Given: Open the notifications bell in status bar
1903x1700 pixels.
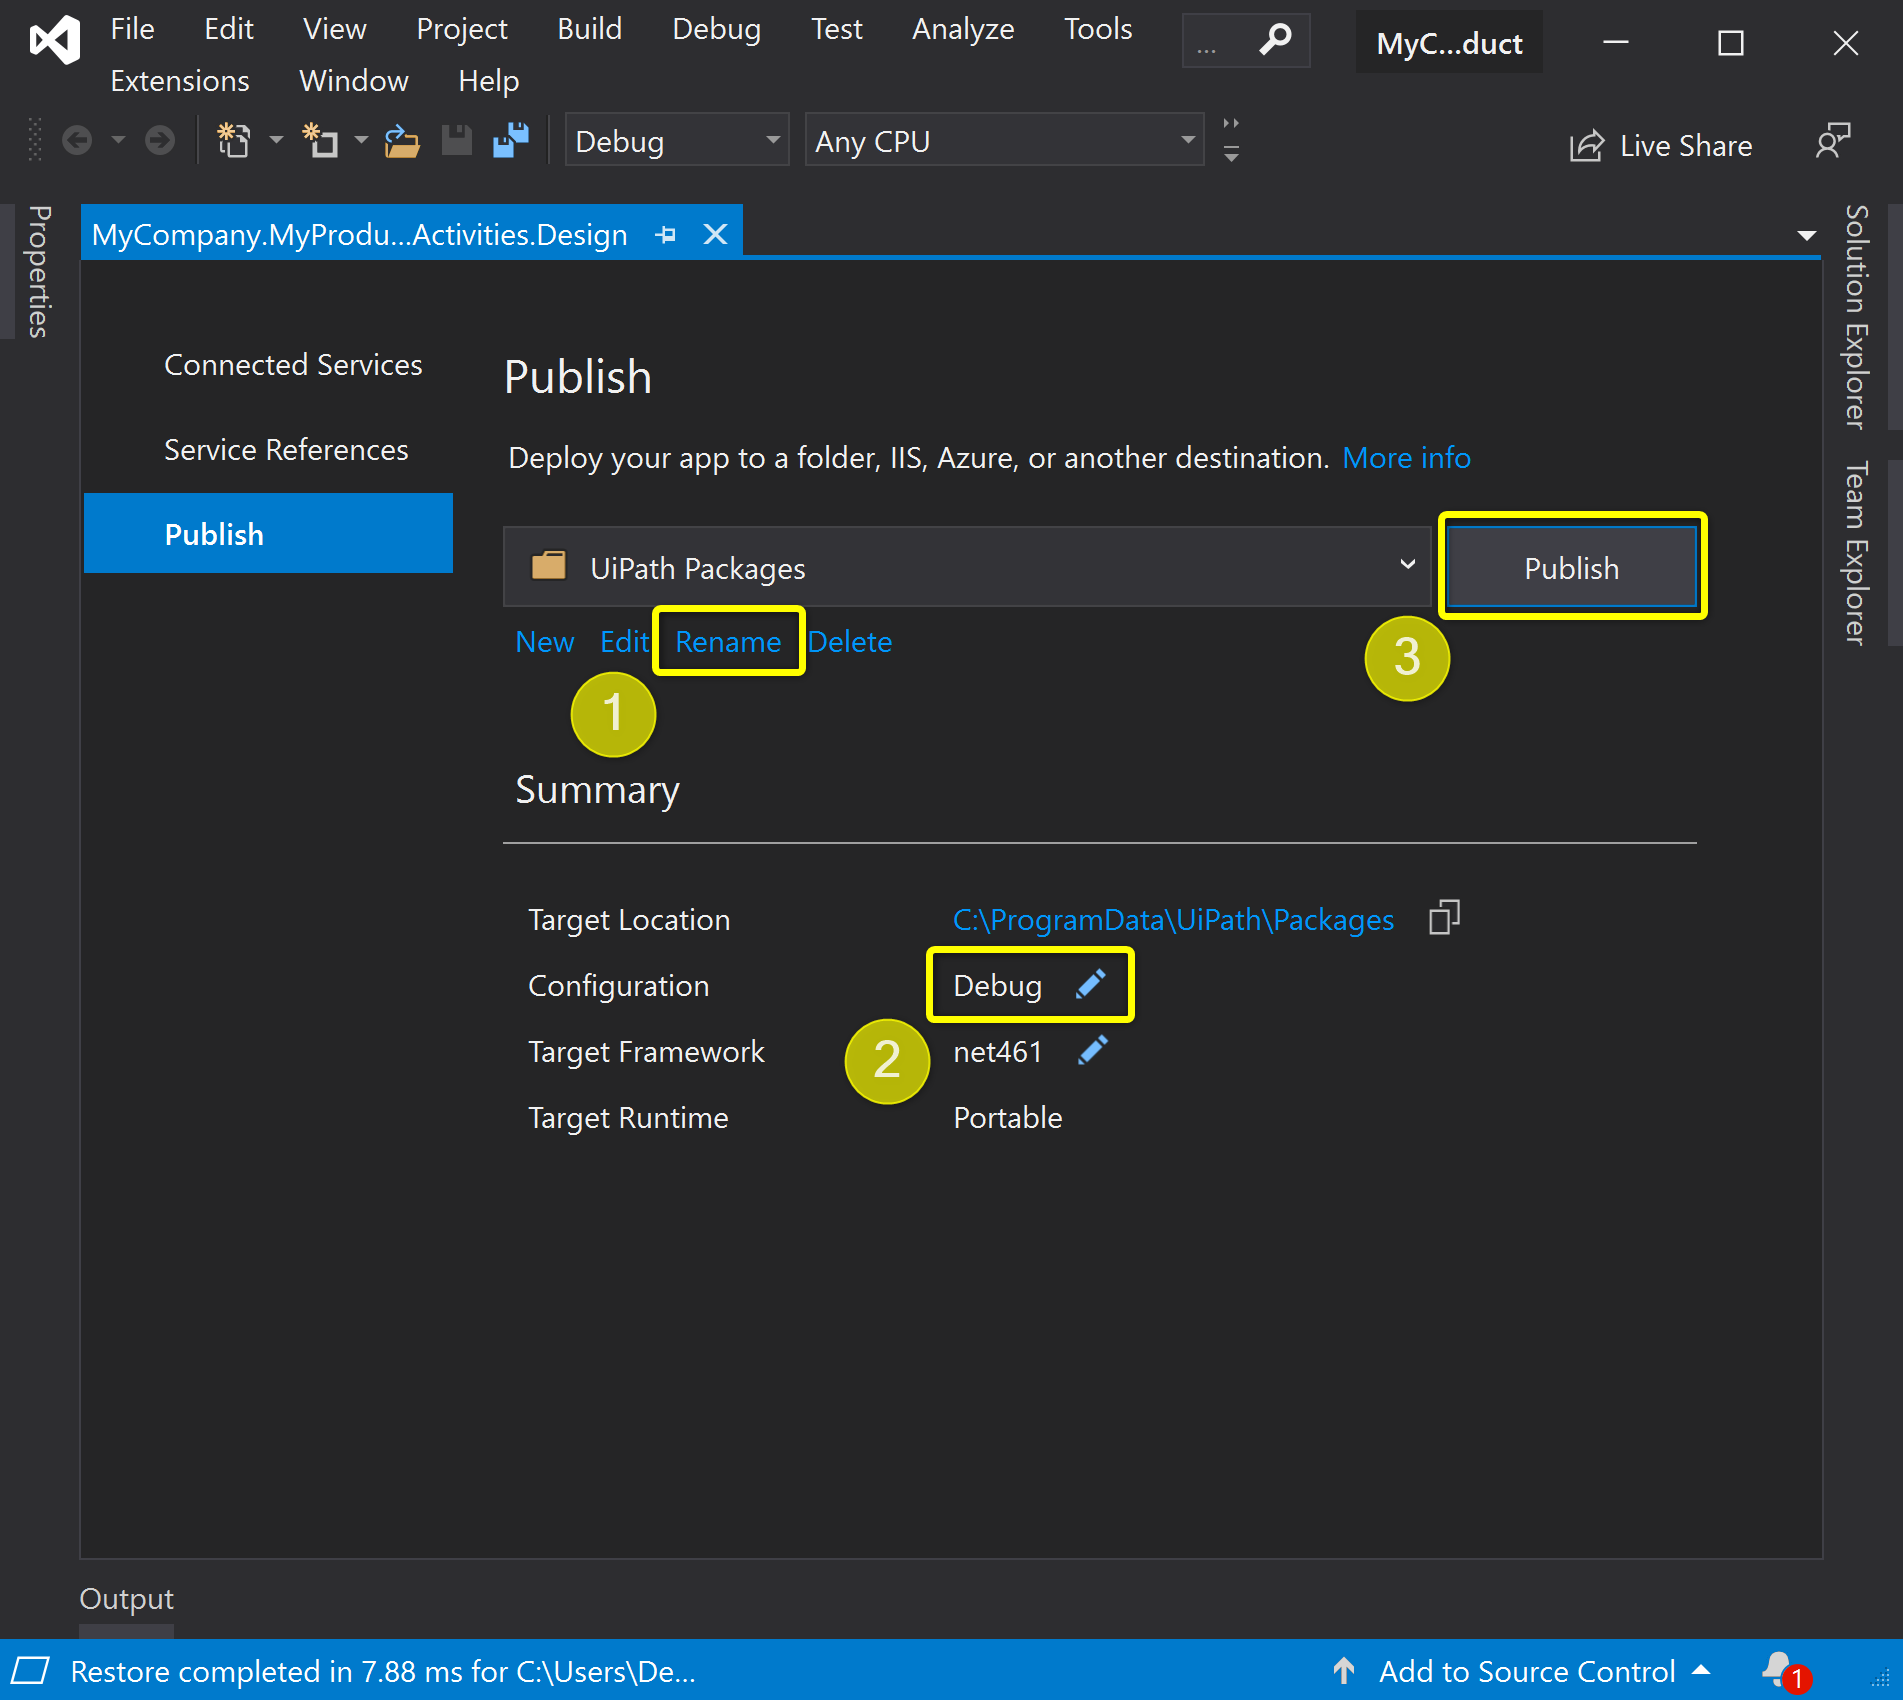Looking at the screenshot, I should 1780,1670.
